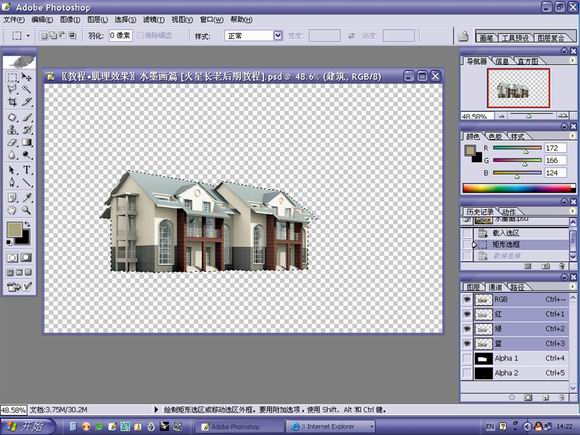
Task: Select the Slice tool
Action: click(x=27, y=102)
